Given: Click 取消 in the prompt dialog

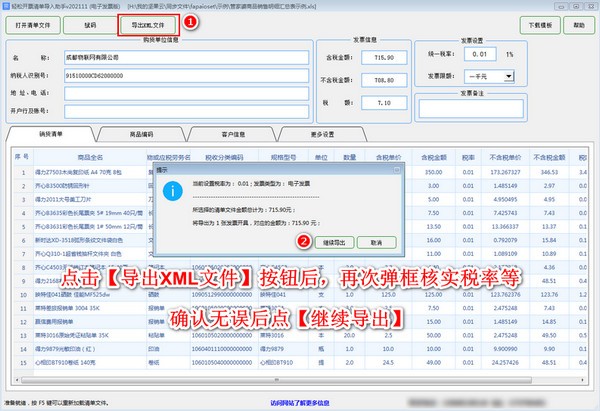Looking at the screenshot, I should pos(376,242).
